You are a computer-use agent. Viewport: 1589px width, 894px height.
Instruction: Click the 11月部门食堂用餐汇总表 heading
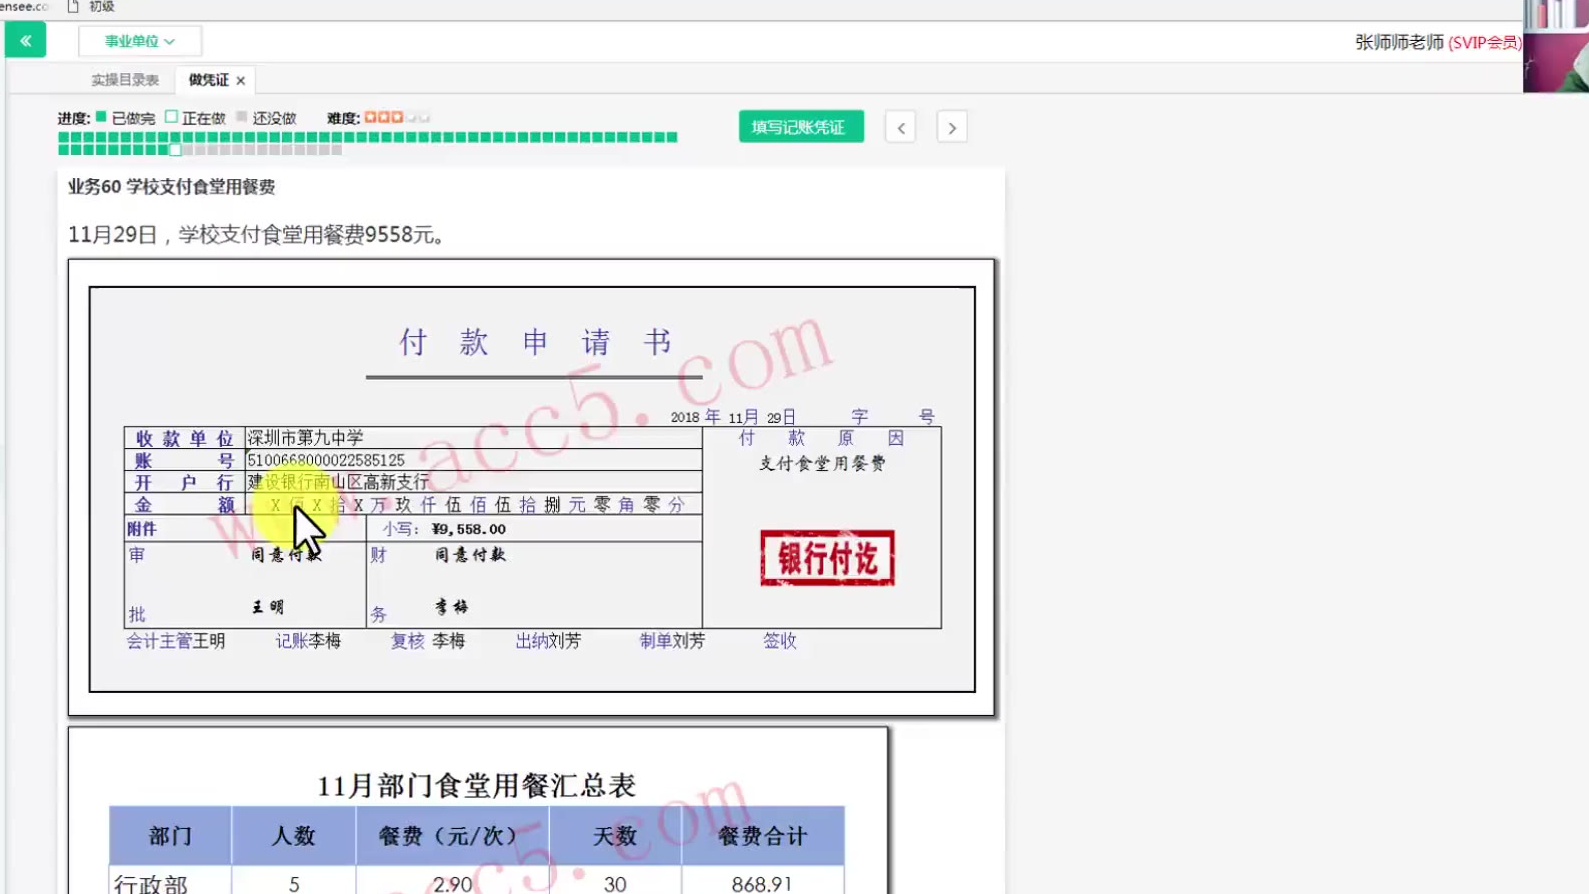pos(477,786)
